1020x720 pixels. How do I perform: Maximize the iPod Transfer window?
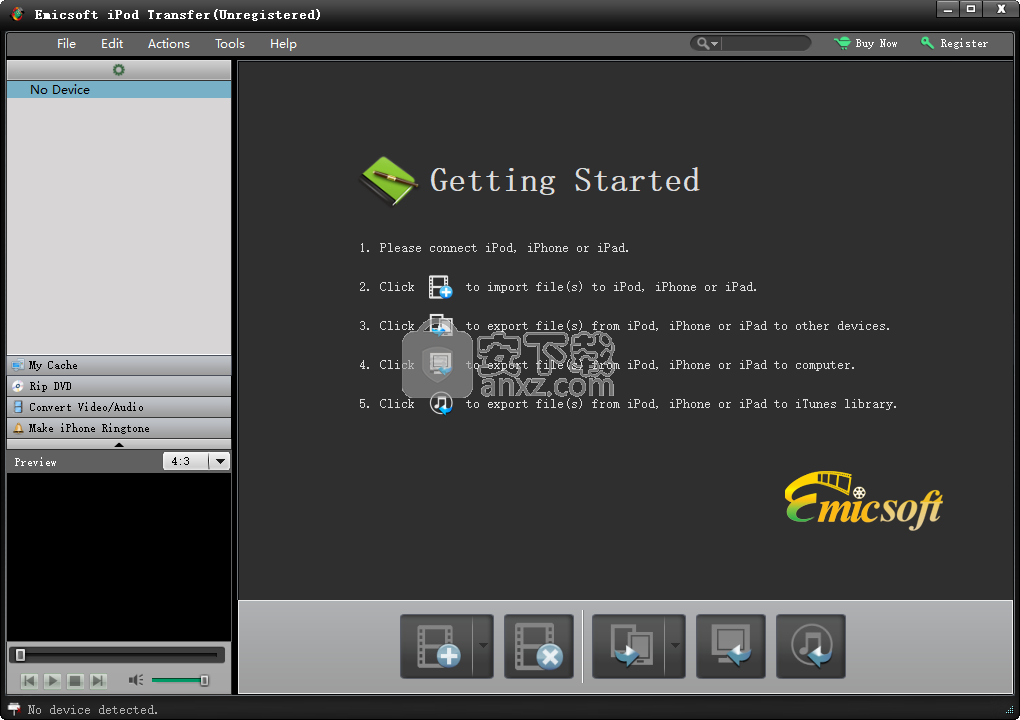point(971,9)
